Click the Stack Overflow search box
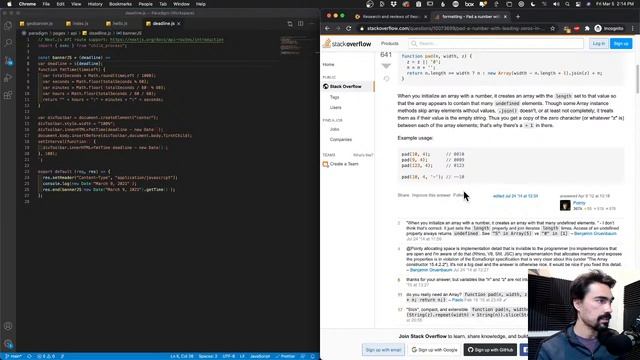 497,44
